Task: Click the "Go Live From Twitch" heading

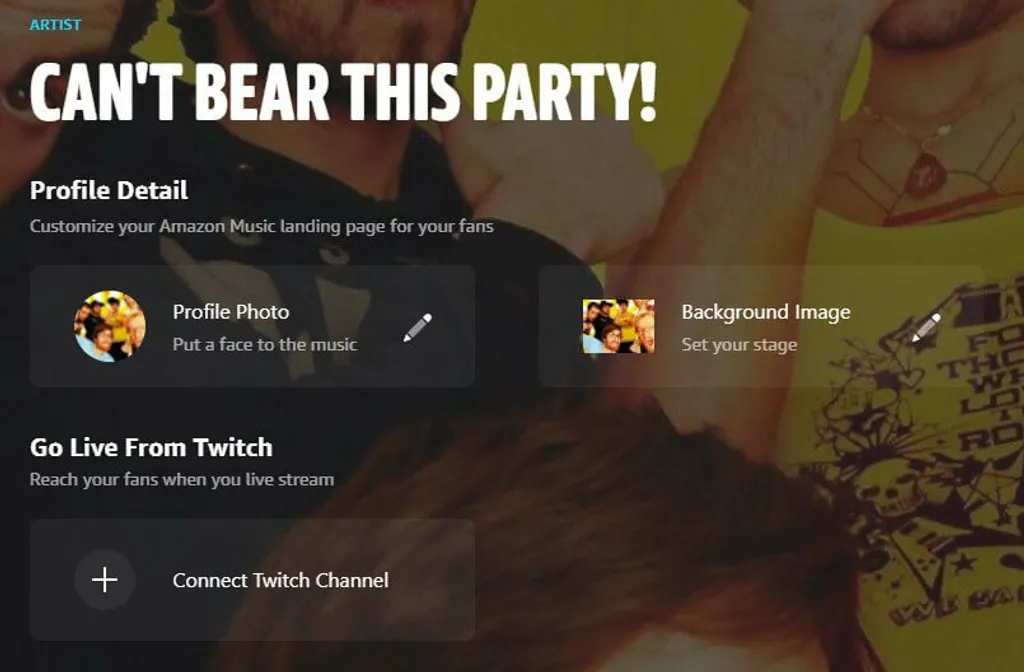Action: [151, 447]
